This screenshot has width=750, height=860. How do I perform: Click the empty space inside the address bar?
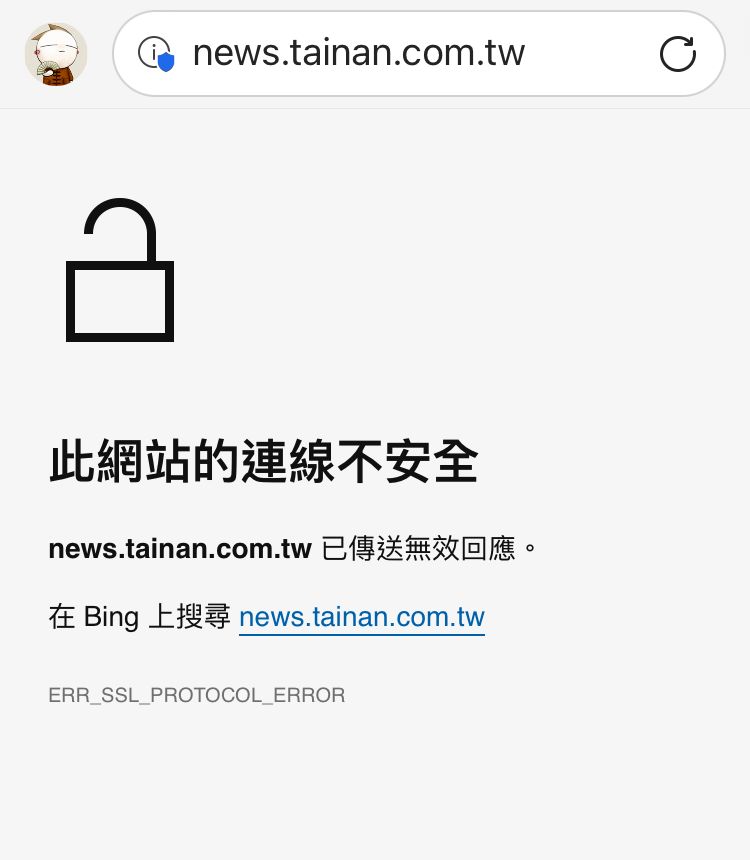[590, 54]
